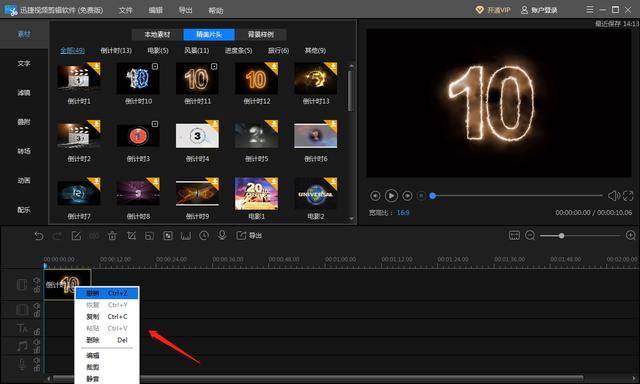Click the fullscreen icon under the preview
The height and width of the screenshot is (384, 640).
pos(628,196)
